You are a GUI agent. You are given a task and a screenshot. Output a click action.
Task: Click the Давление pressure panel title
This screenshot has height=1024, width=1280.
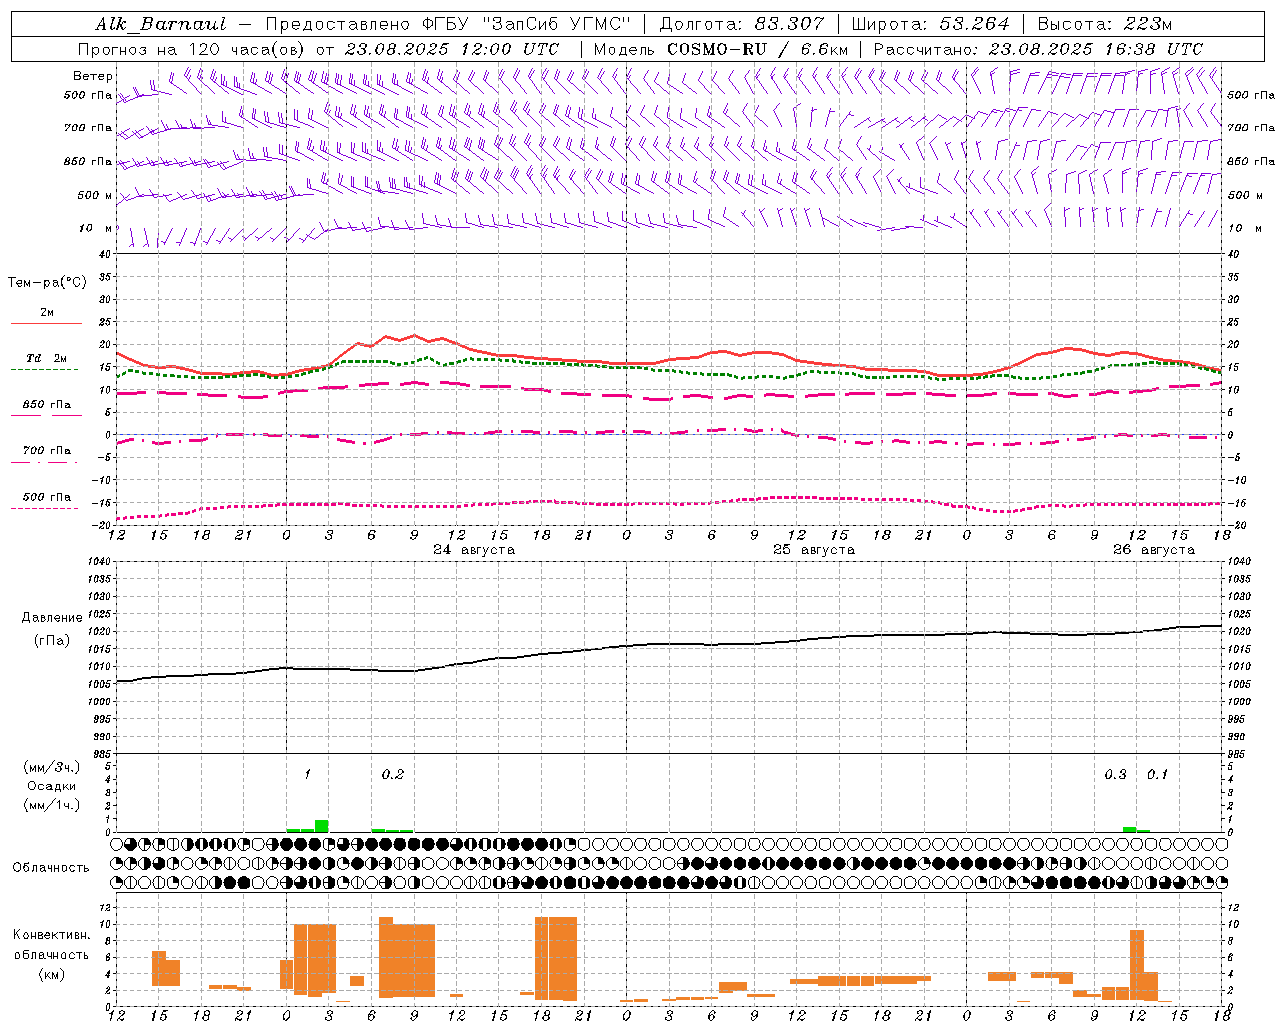pyautogui.click(x=52, y=618)
